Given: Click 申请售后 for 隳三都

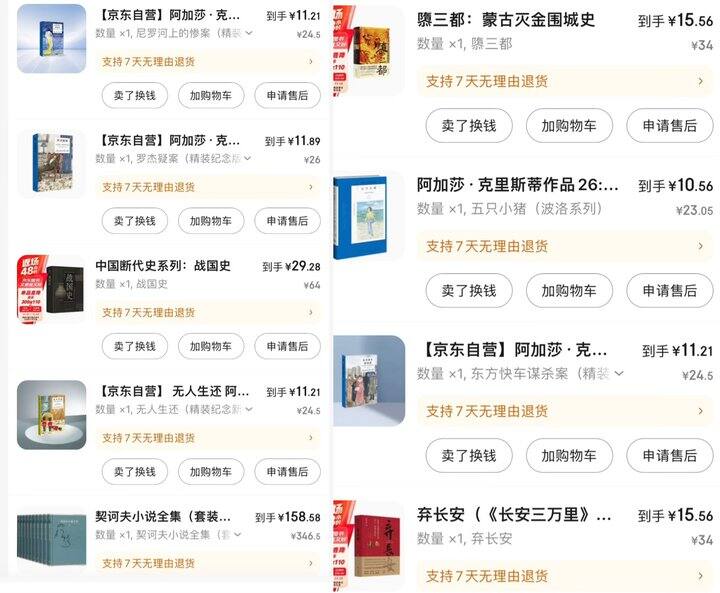Looking at the screenshot, I should (x=669, y=125).
